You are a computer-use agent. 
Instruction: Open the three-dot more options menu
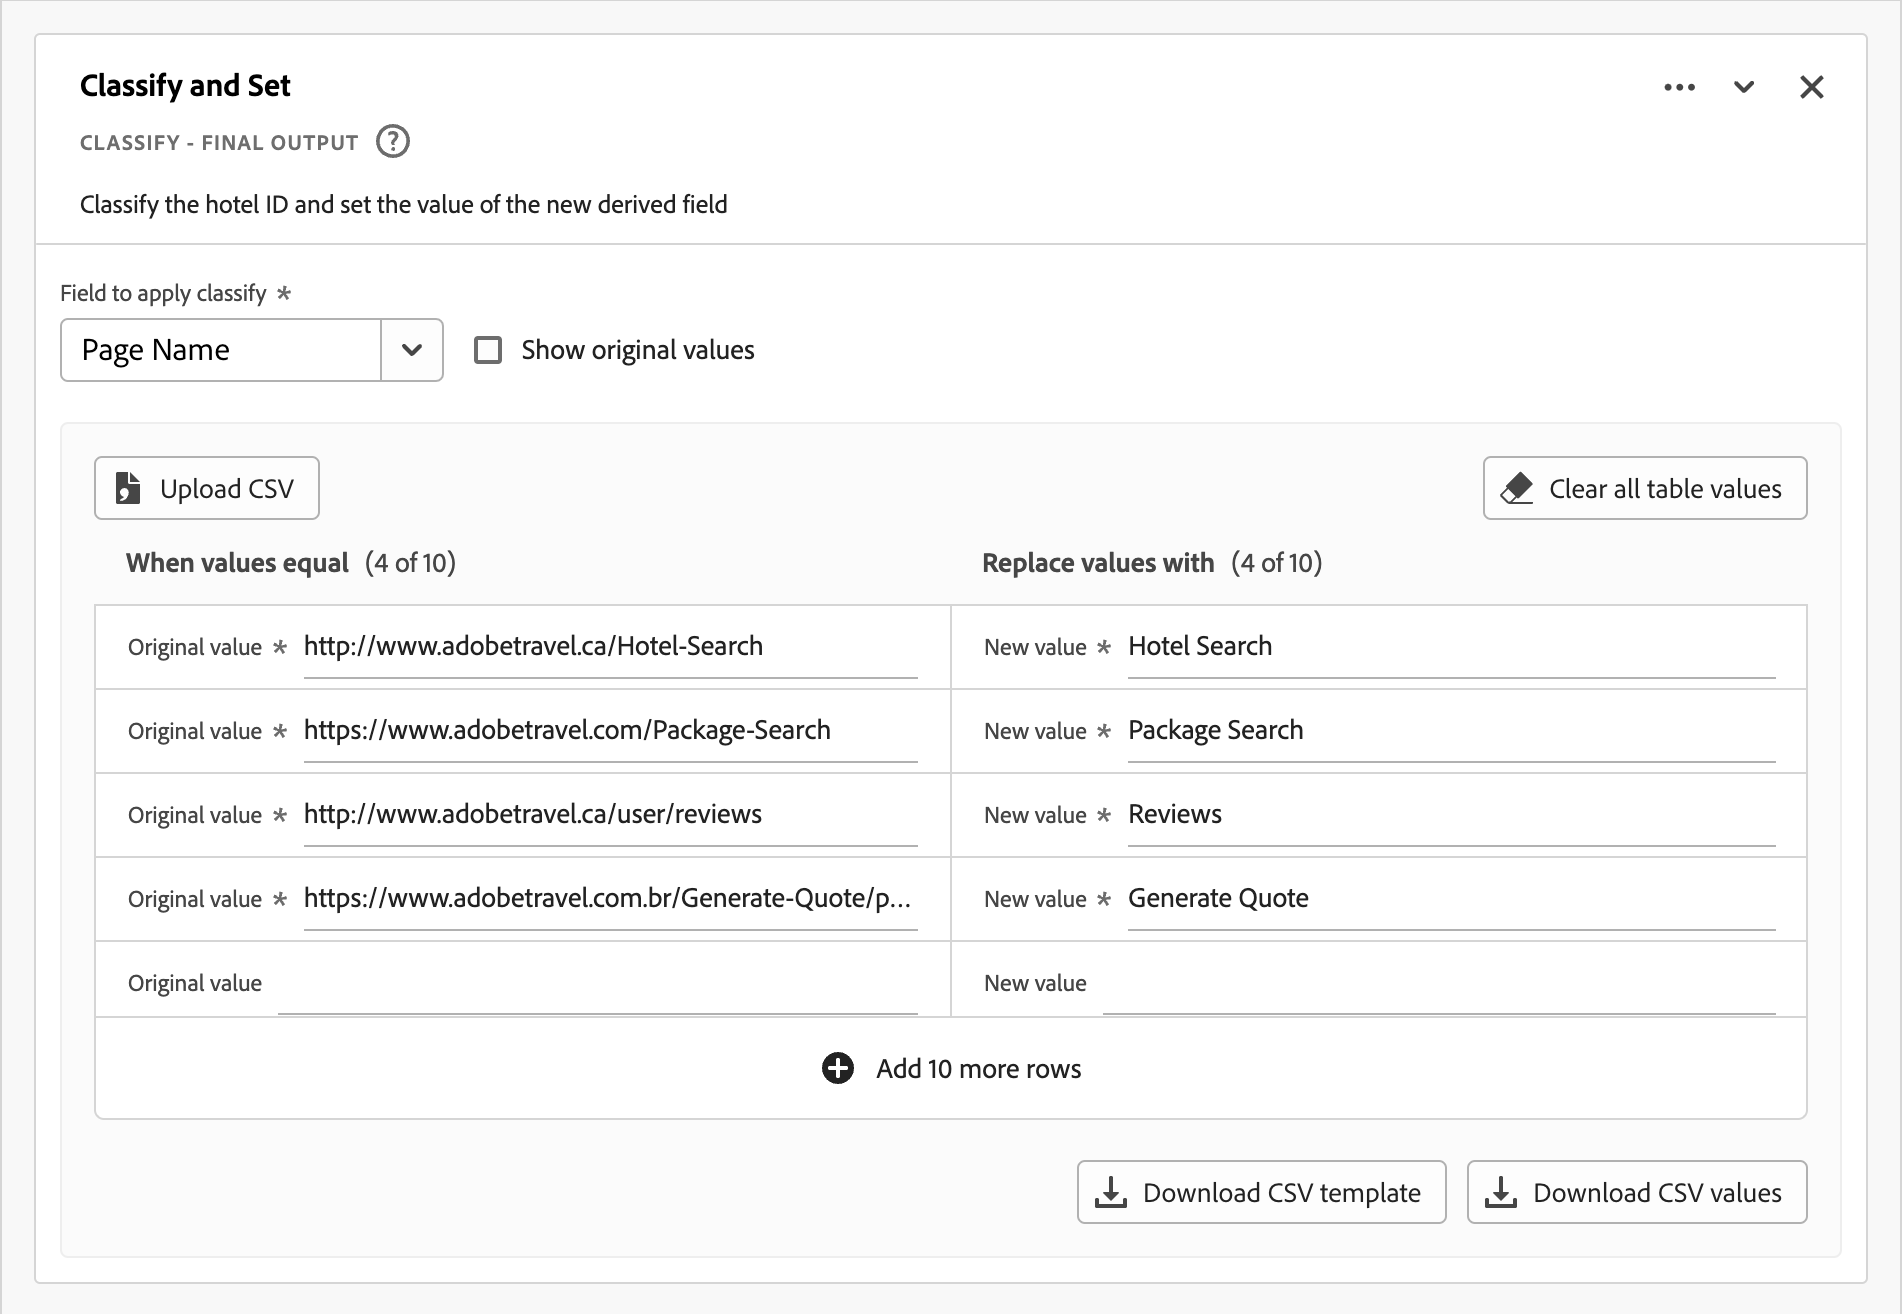point(1679,87)
